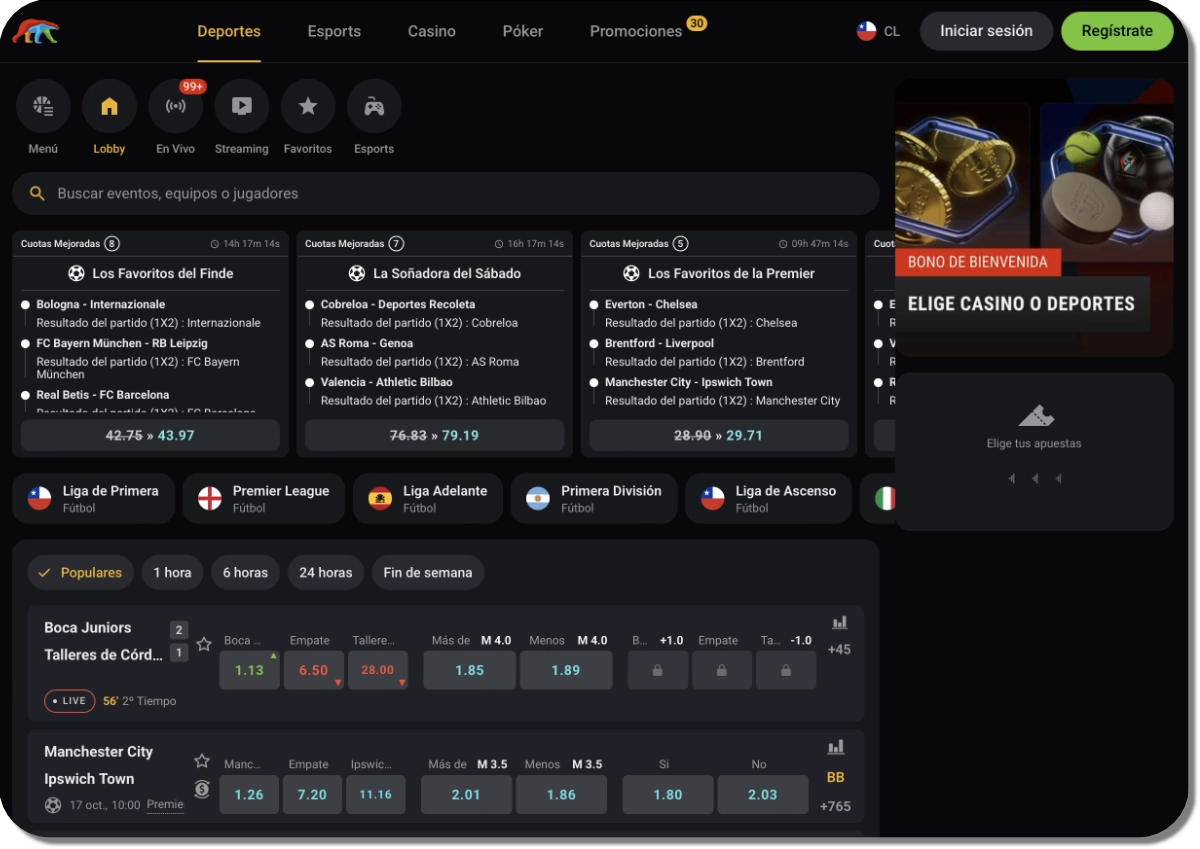Viewport: 1200px width, 849px height.
Task: Open +45 more markets for Boca match
Action: (839, 650)
